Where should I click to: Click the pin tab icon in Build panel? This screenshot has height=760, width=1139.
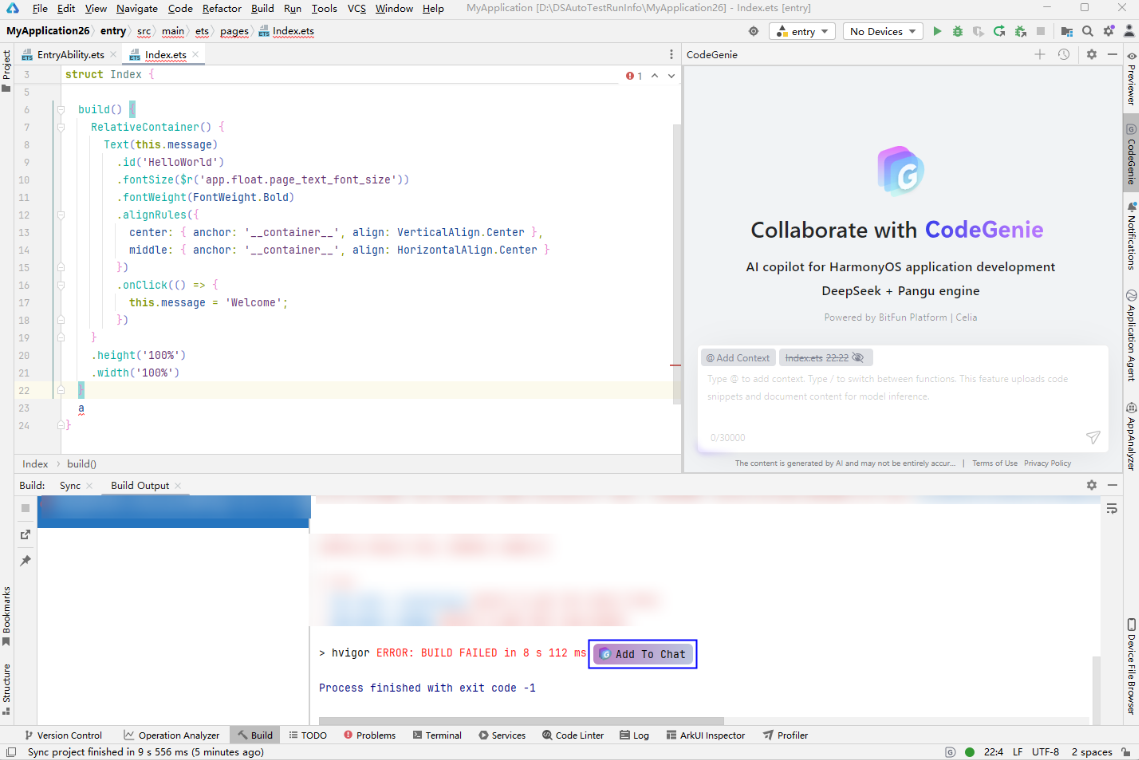(25, 560)
